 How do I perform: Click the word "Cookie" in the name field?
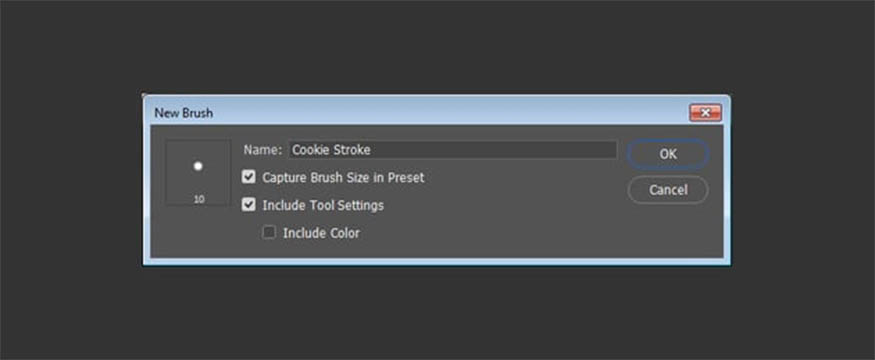(310, 150)
